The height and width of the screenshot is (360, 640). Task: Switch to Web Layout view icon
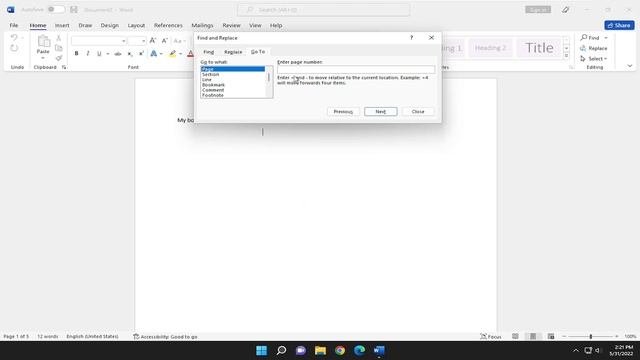coord(551,336)
